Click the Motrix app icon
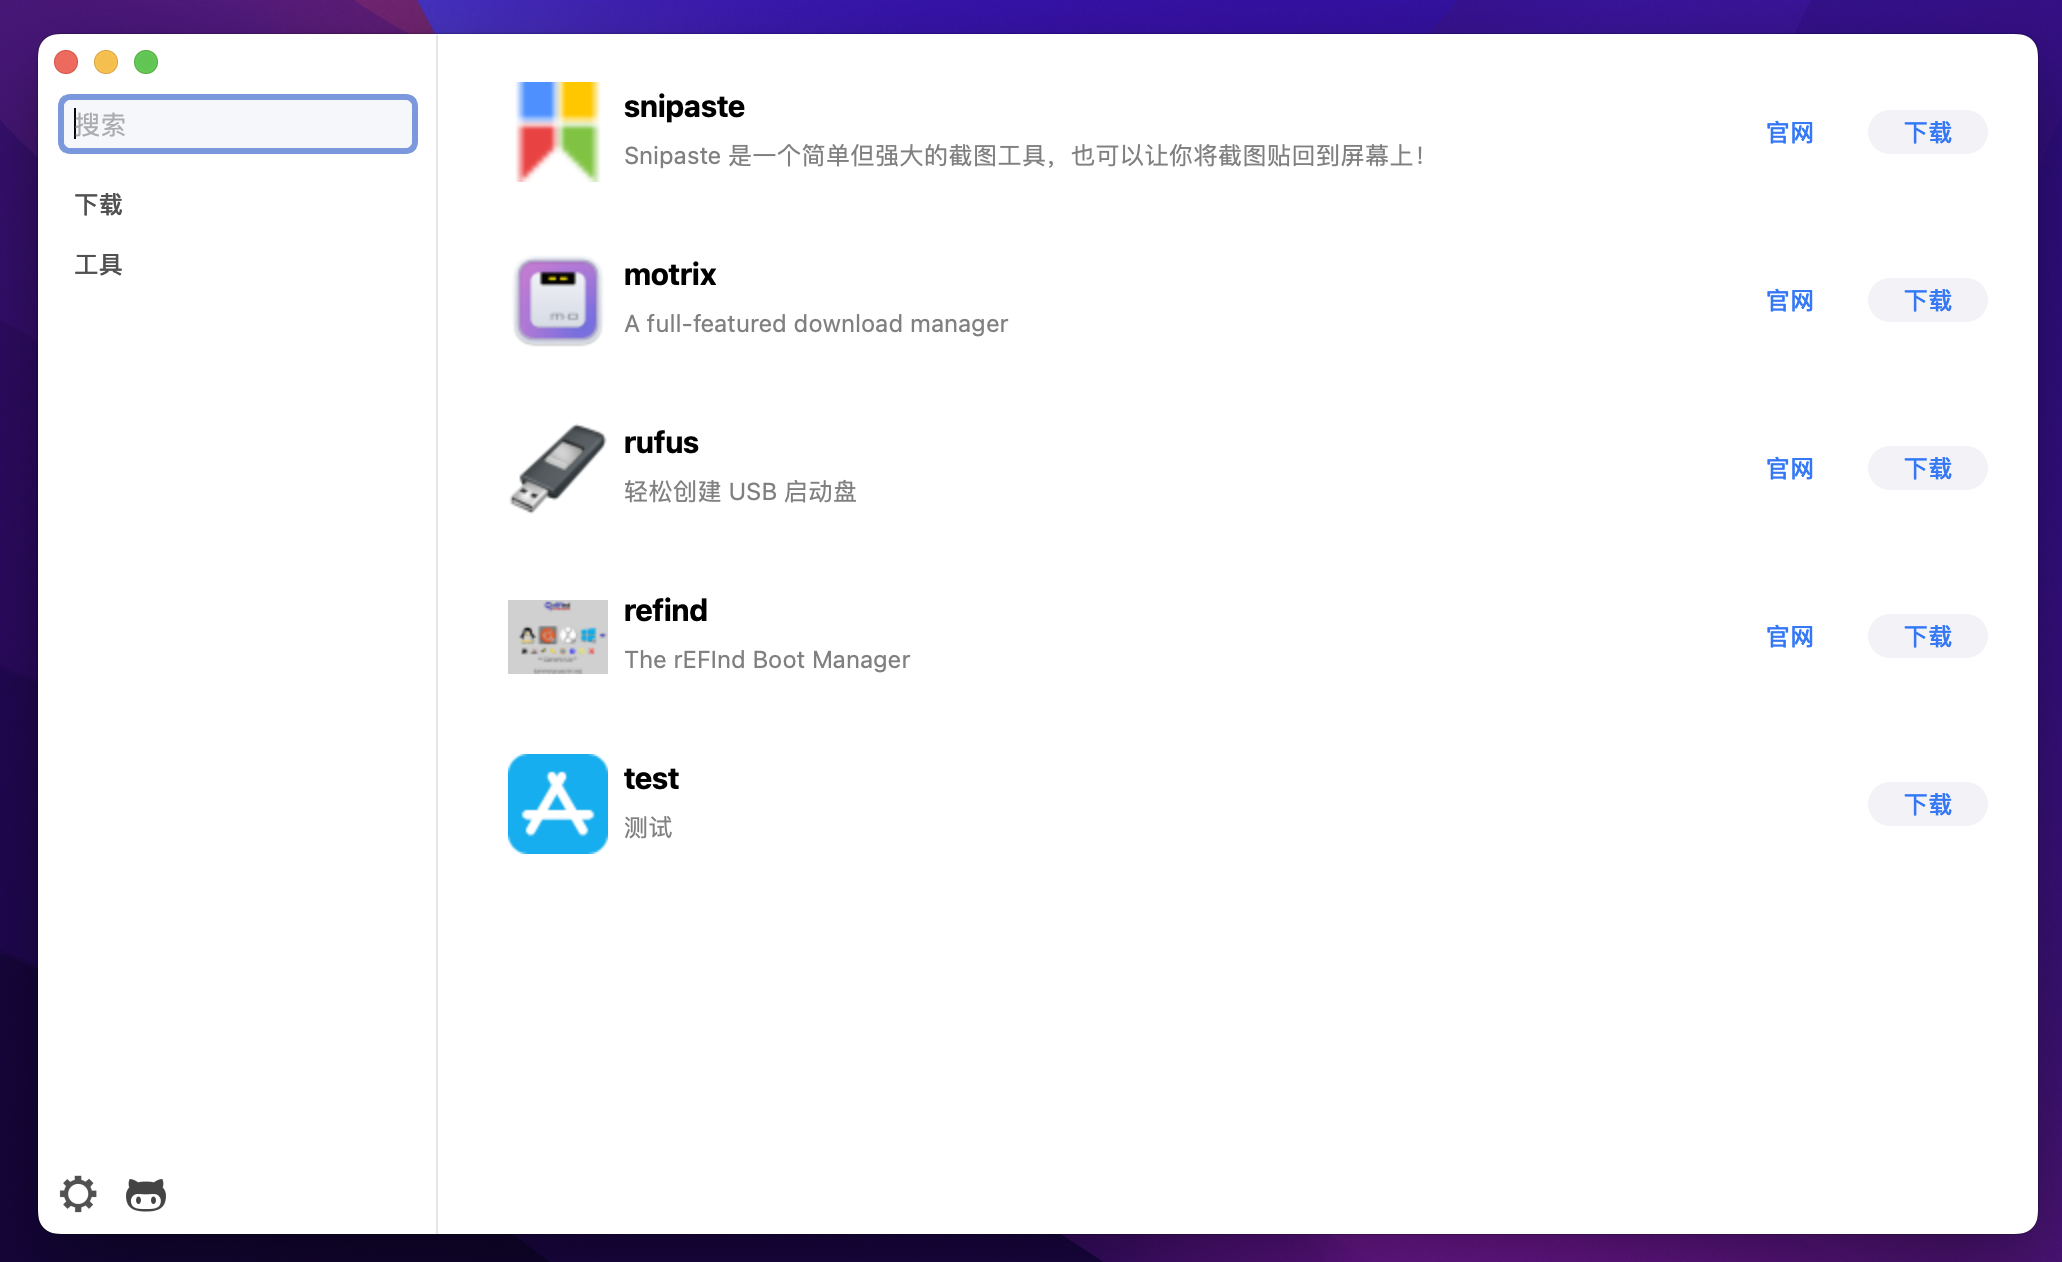The width and height of the screenshot is (2062, 1262). (557, 300)
